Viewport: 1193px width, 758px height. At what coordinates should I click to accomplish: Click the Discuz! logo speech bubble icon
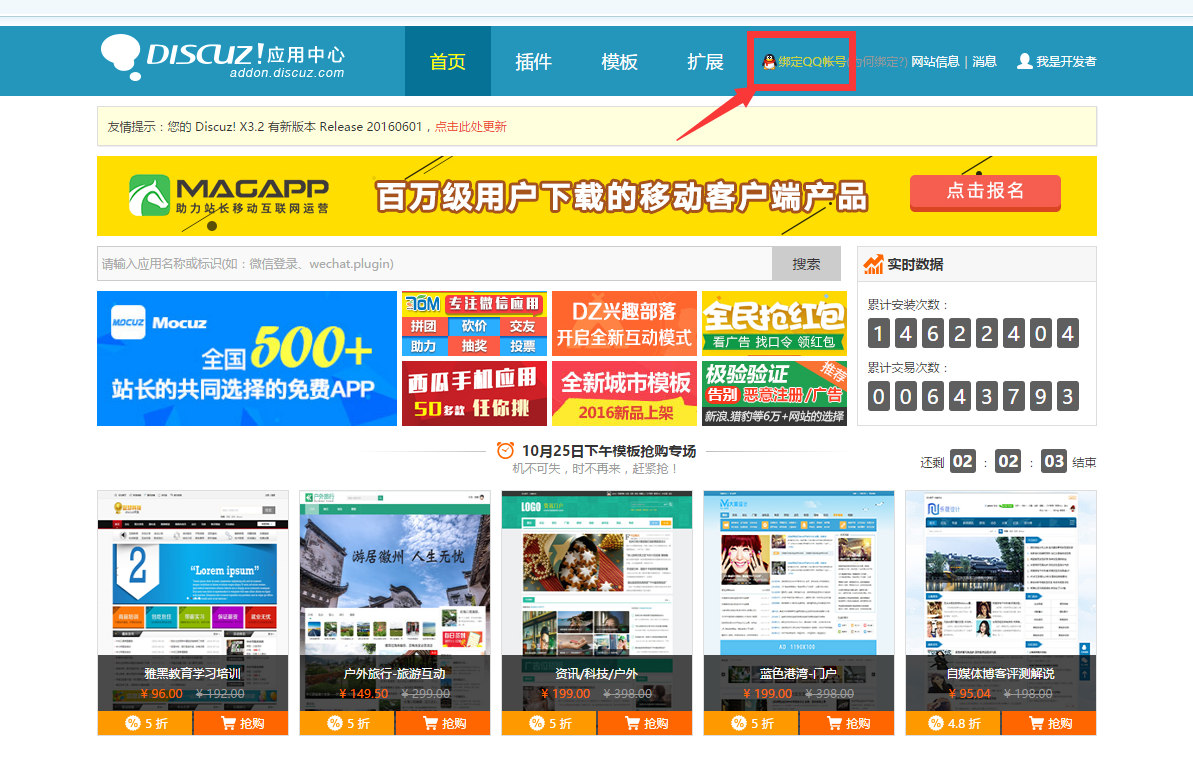[122, 57]
